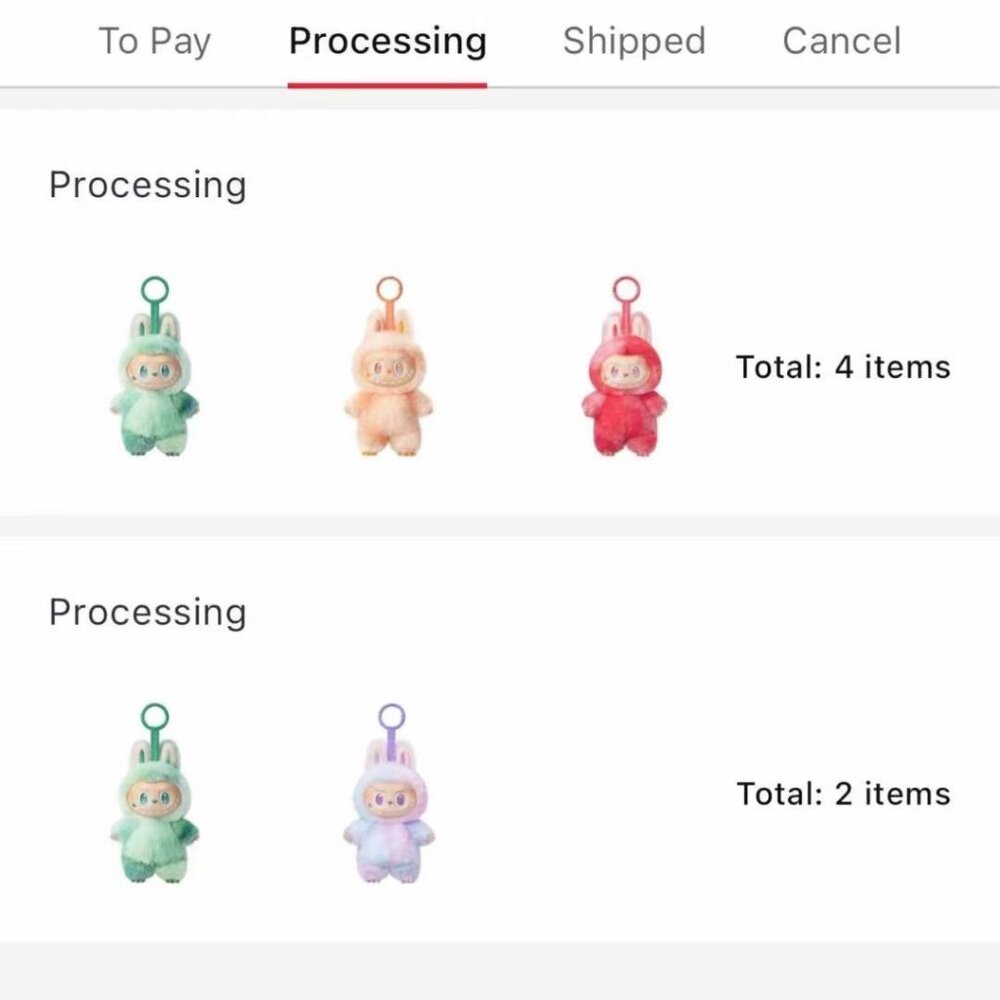Go to the Cancel tab
The height and width of the screenshot is (1000, 1000).
coord(841,41)
